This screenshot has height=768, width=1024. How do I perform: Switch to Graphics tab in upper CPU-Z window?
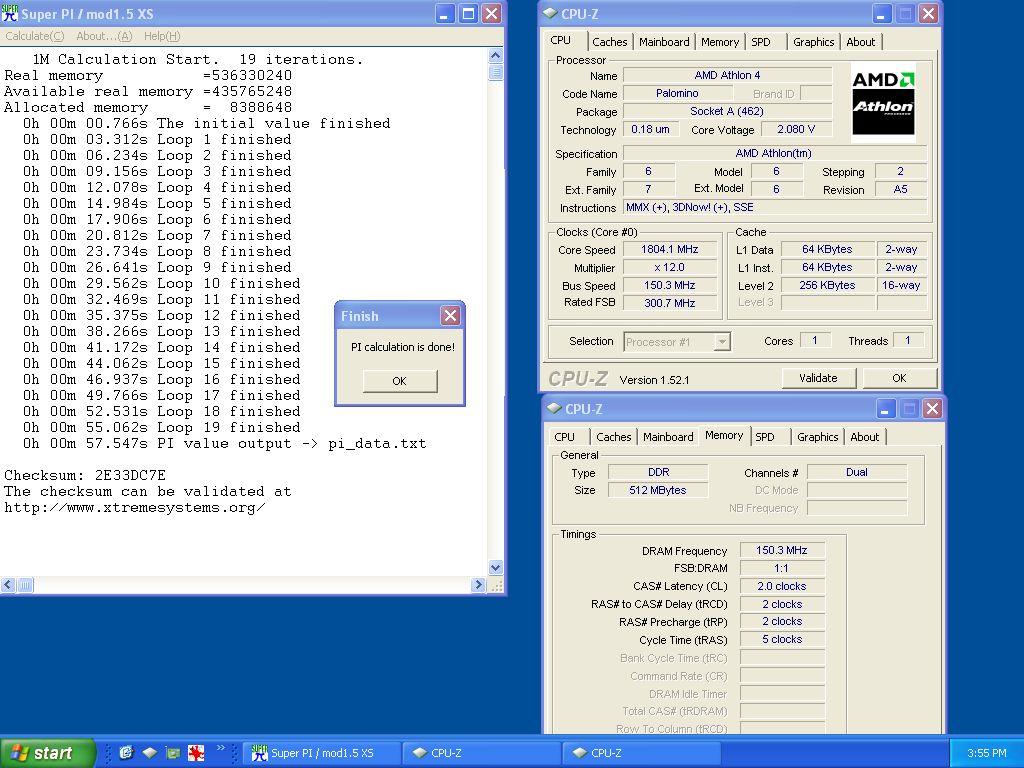pyautogui.click(x=813, y=42)
